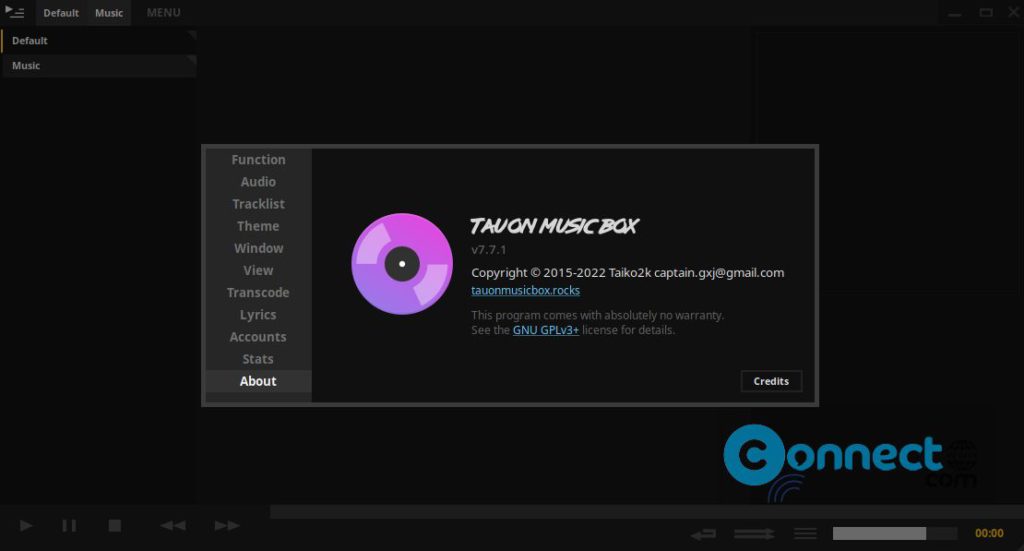The height and width of the screenshot is (551, 1024).
Task: Toggle repeat mode icon in bottom bar
Action: coord(703,535)
